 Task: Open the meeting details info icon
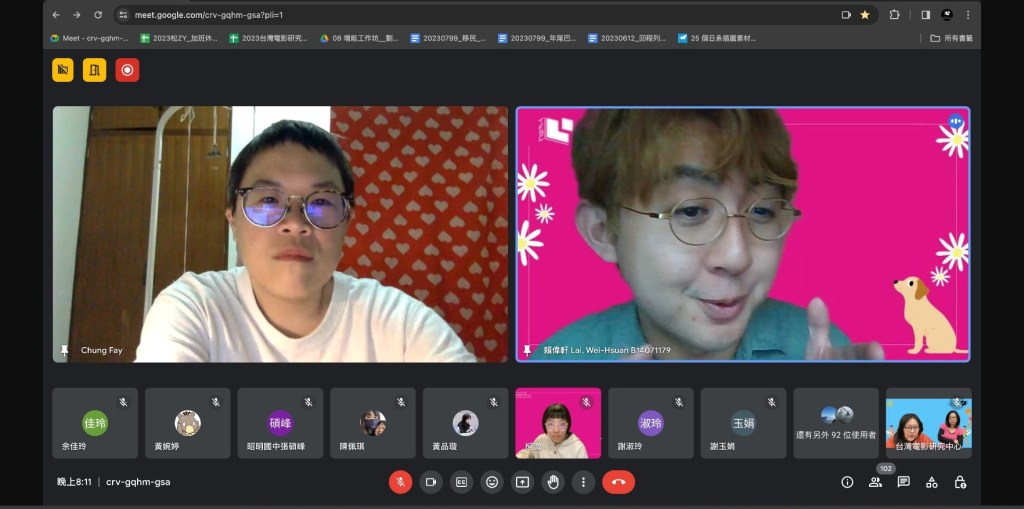point(847,482)
